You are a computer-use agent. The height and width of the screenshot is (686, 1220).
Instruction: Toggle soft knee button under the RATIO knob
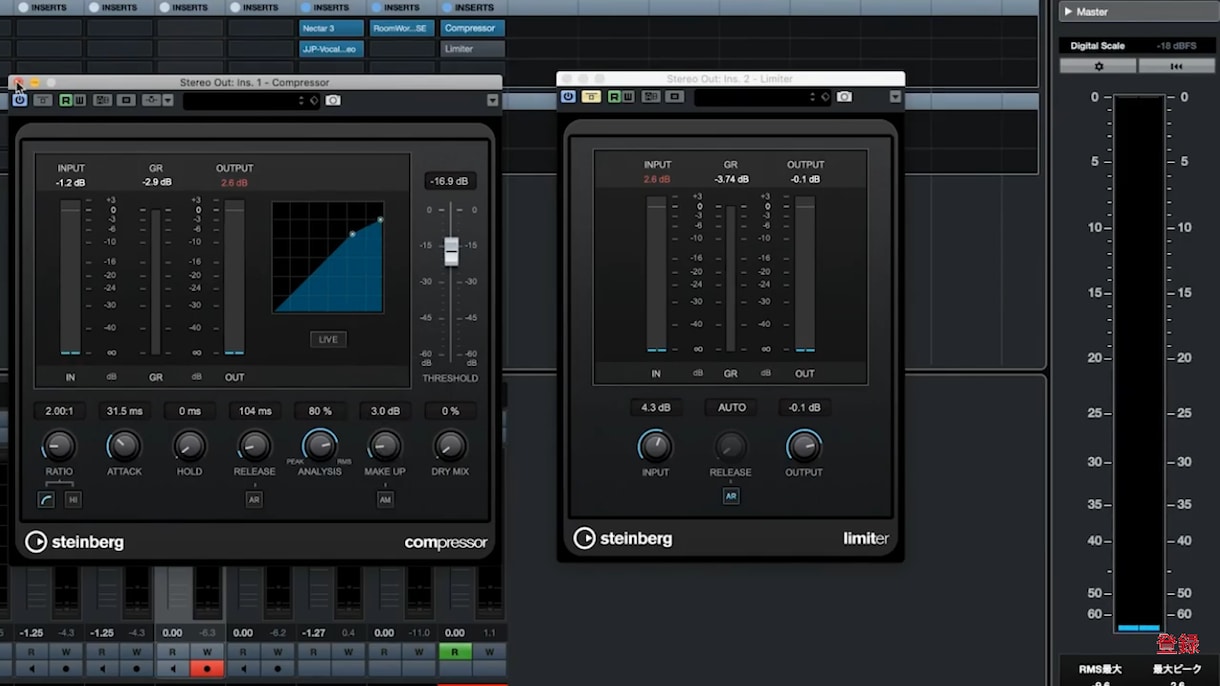pos(46,499)
